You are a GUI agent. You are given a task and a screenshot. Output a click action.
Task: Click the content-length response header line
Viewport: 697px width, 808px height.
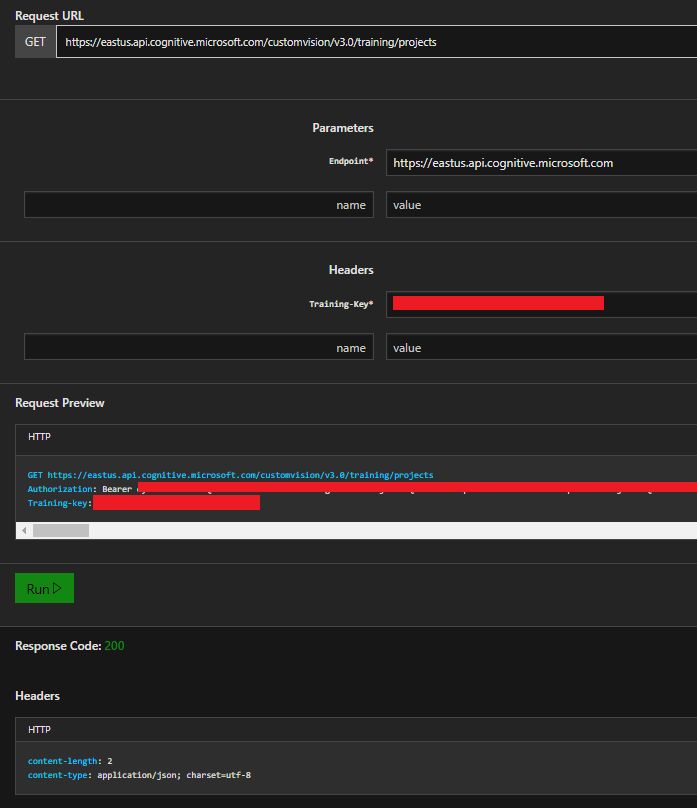70,761
